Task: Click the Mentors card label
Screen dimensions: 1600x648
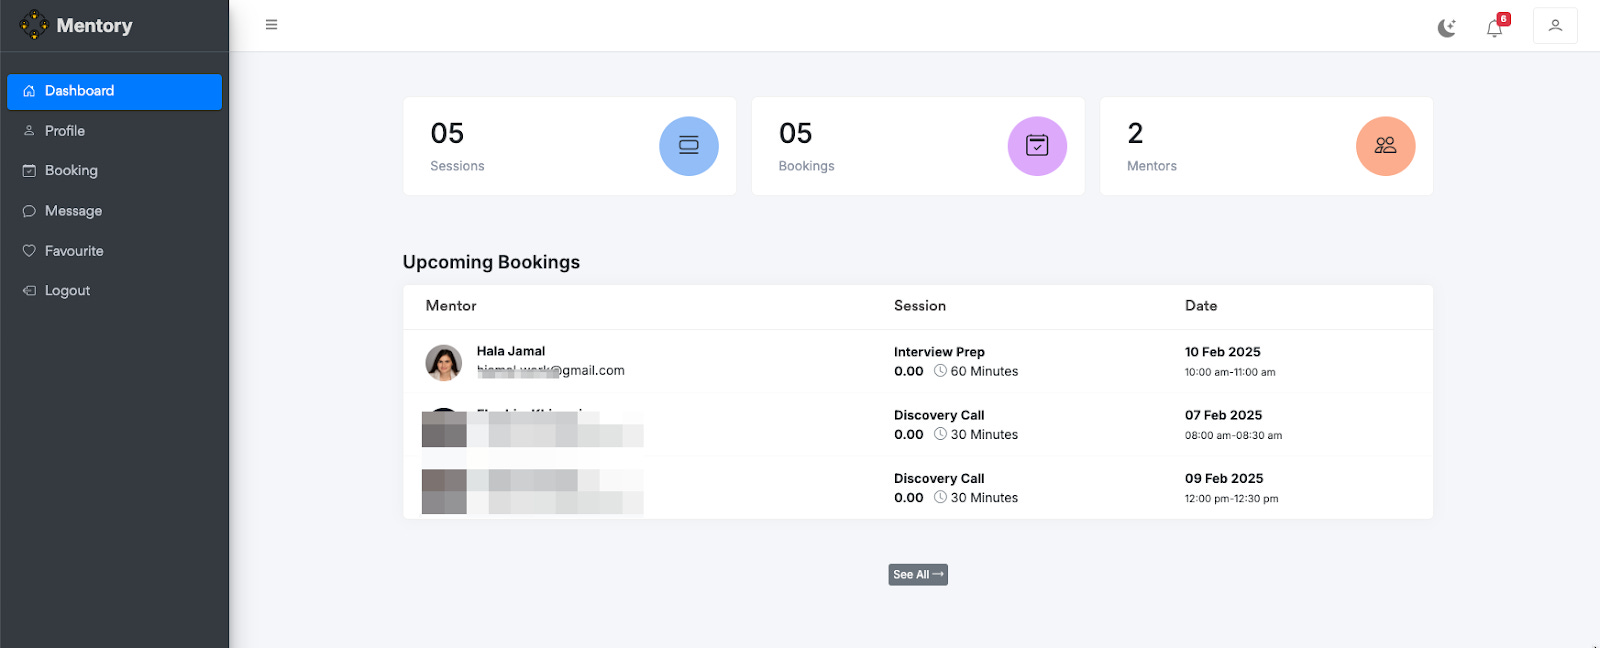Action: pos(1152,166)
